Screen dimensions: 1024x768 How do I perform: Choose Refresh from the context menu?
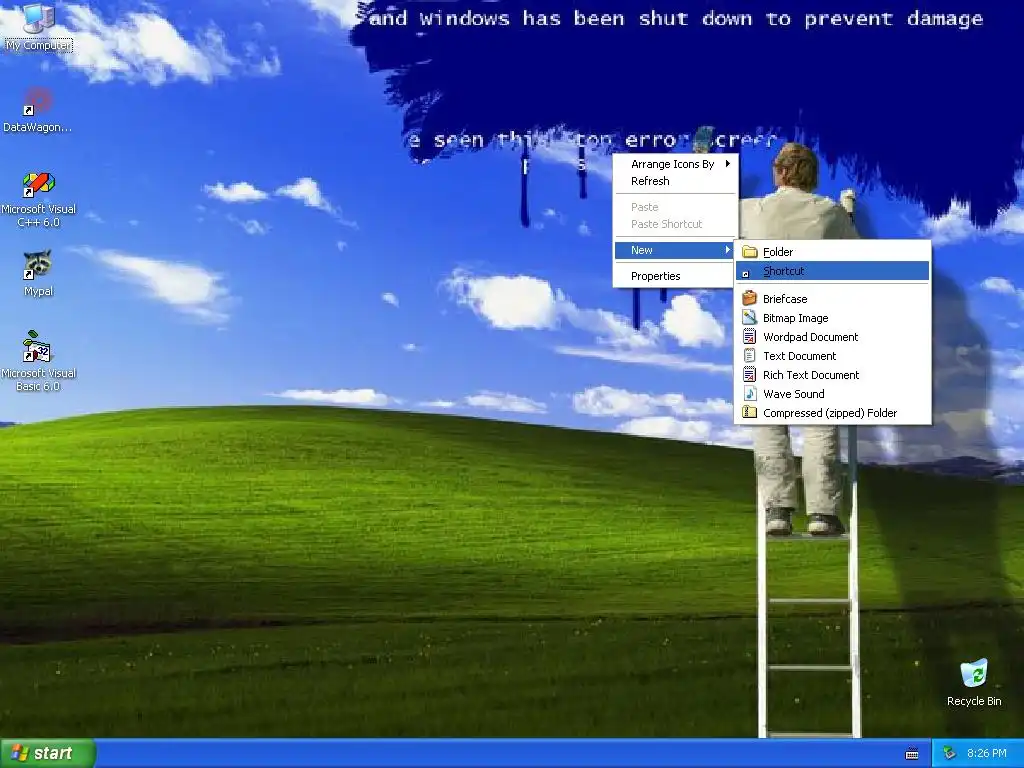click(675, 181)
